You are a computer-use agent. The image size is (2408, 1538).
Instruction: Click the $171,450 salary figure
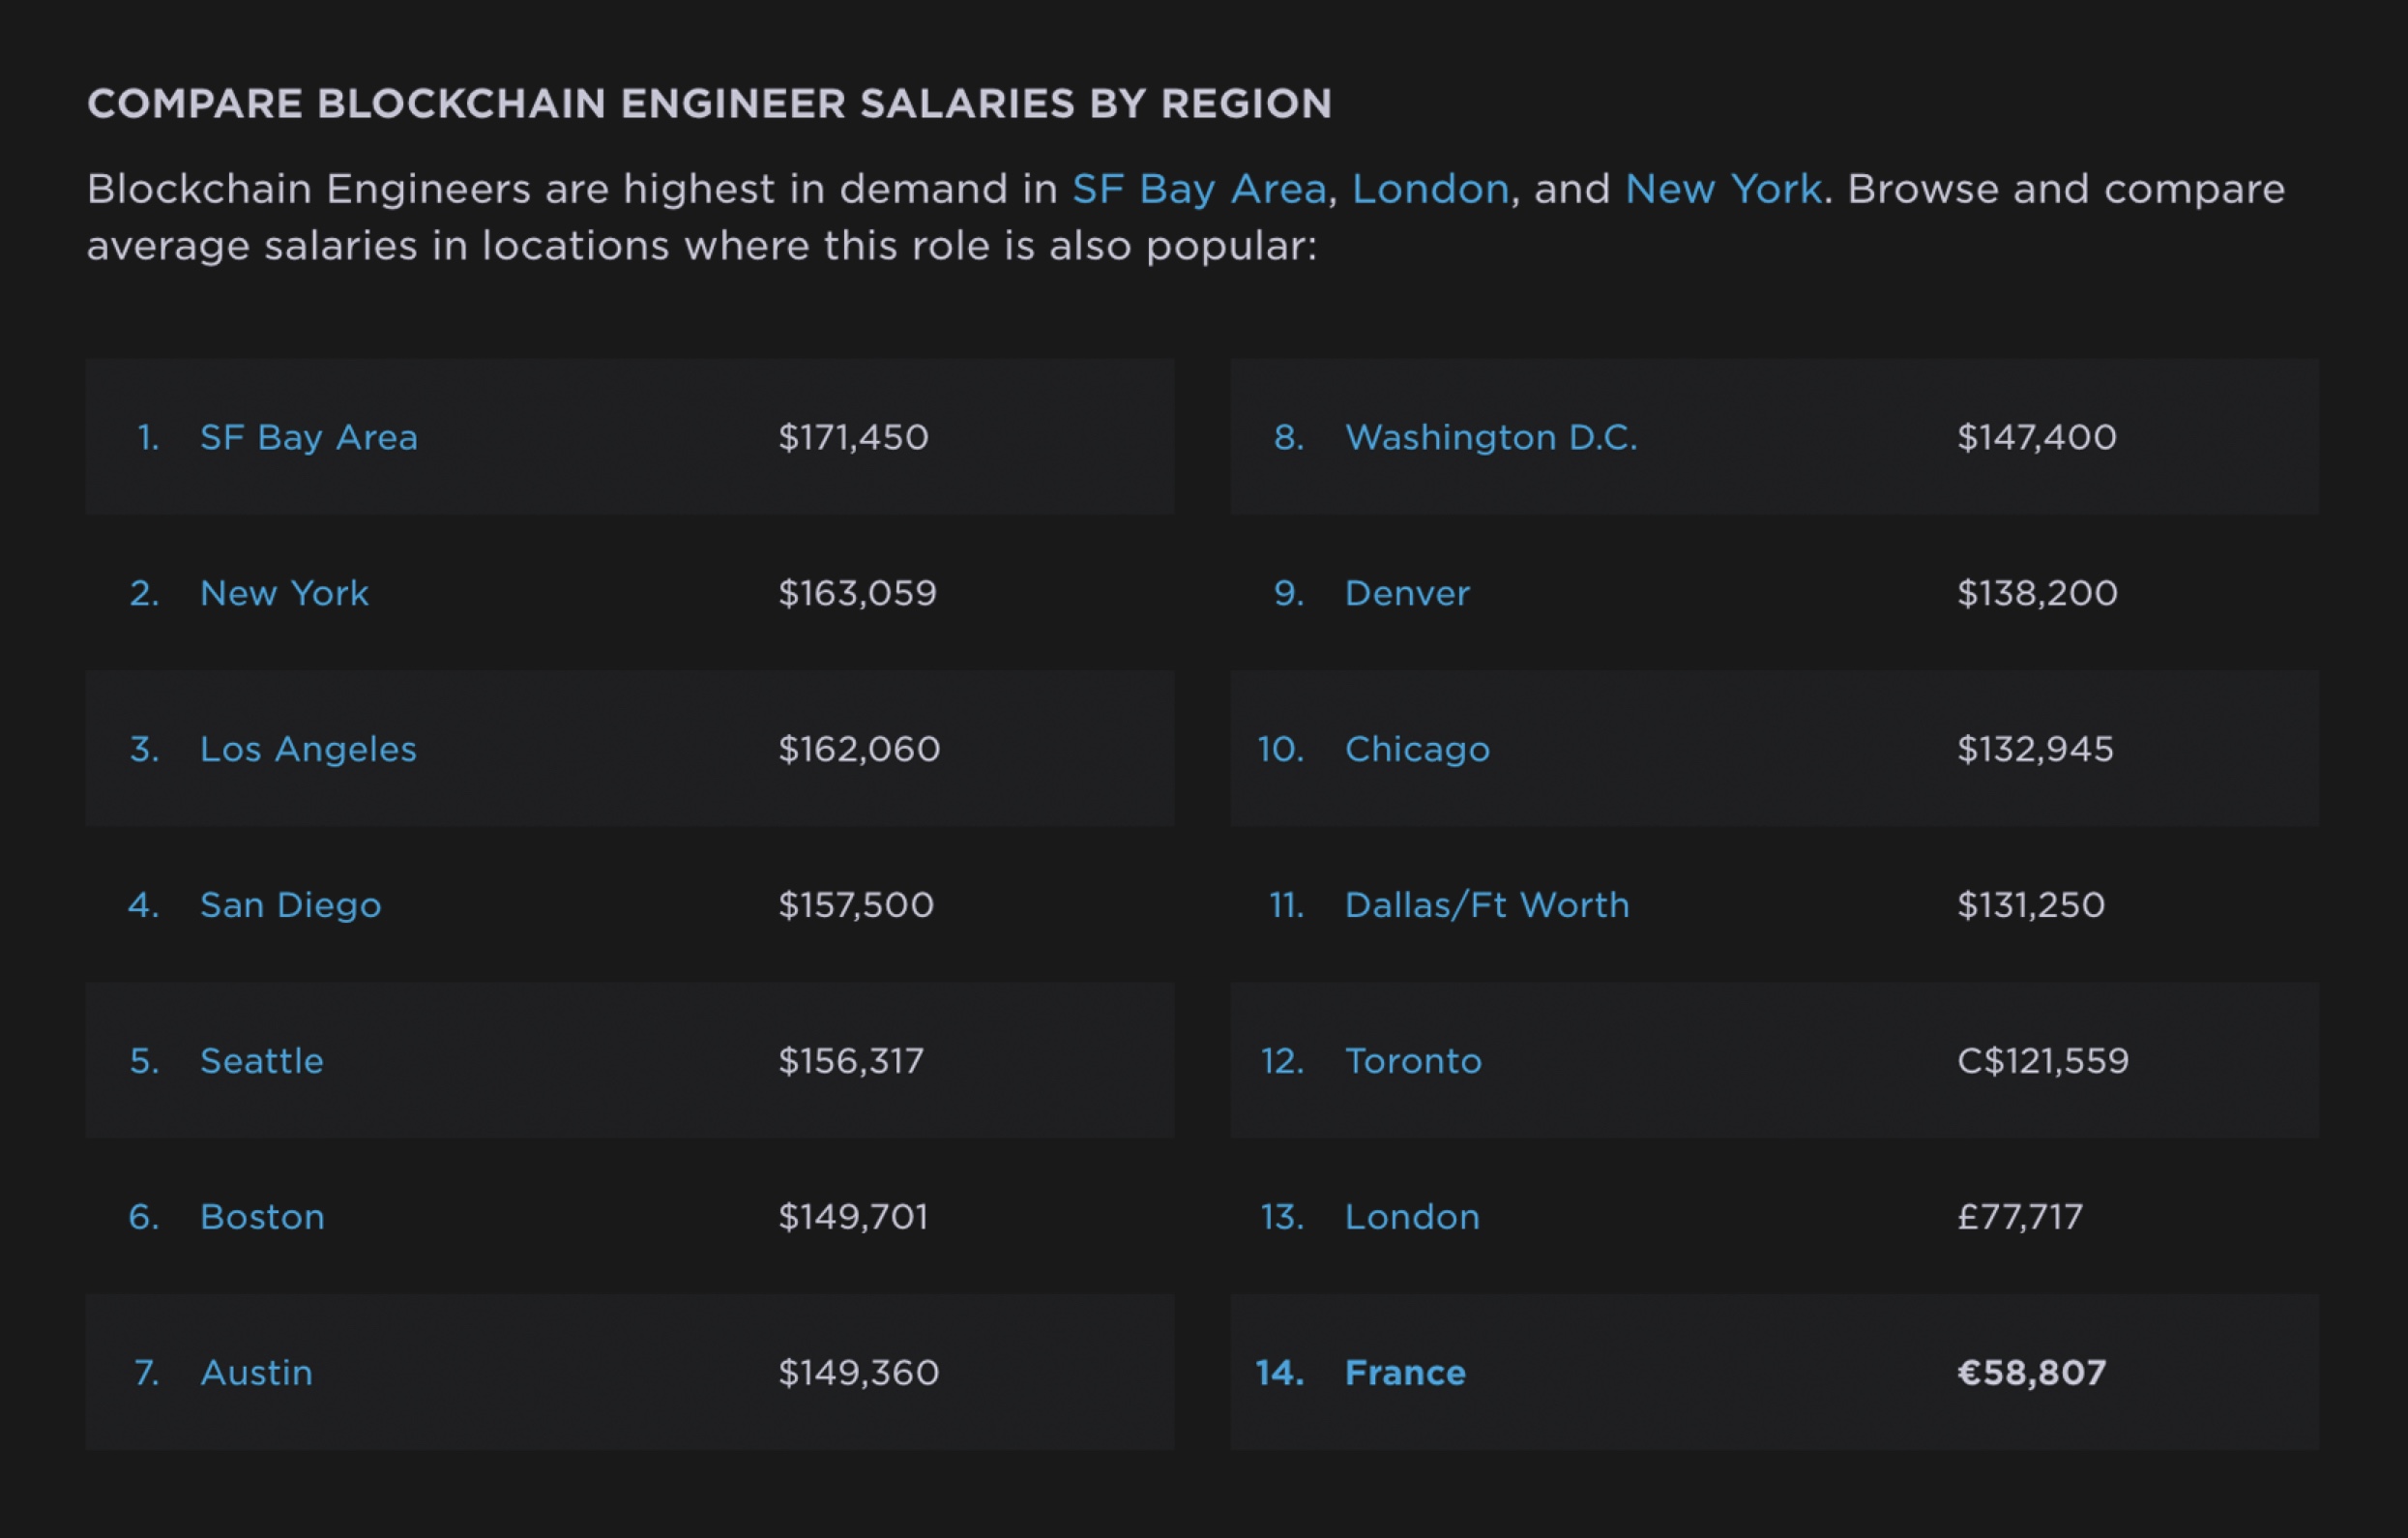coord(853,437)
